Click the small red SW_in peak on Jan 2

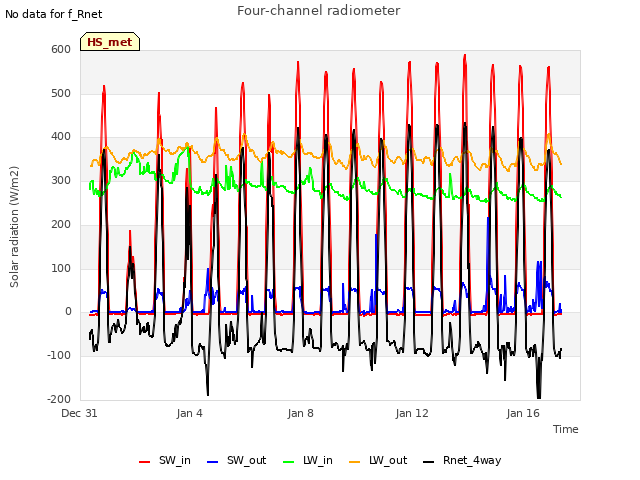coord(130,231)
